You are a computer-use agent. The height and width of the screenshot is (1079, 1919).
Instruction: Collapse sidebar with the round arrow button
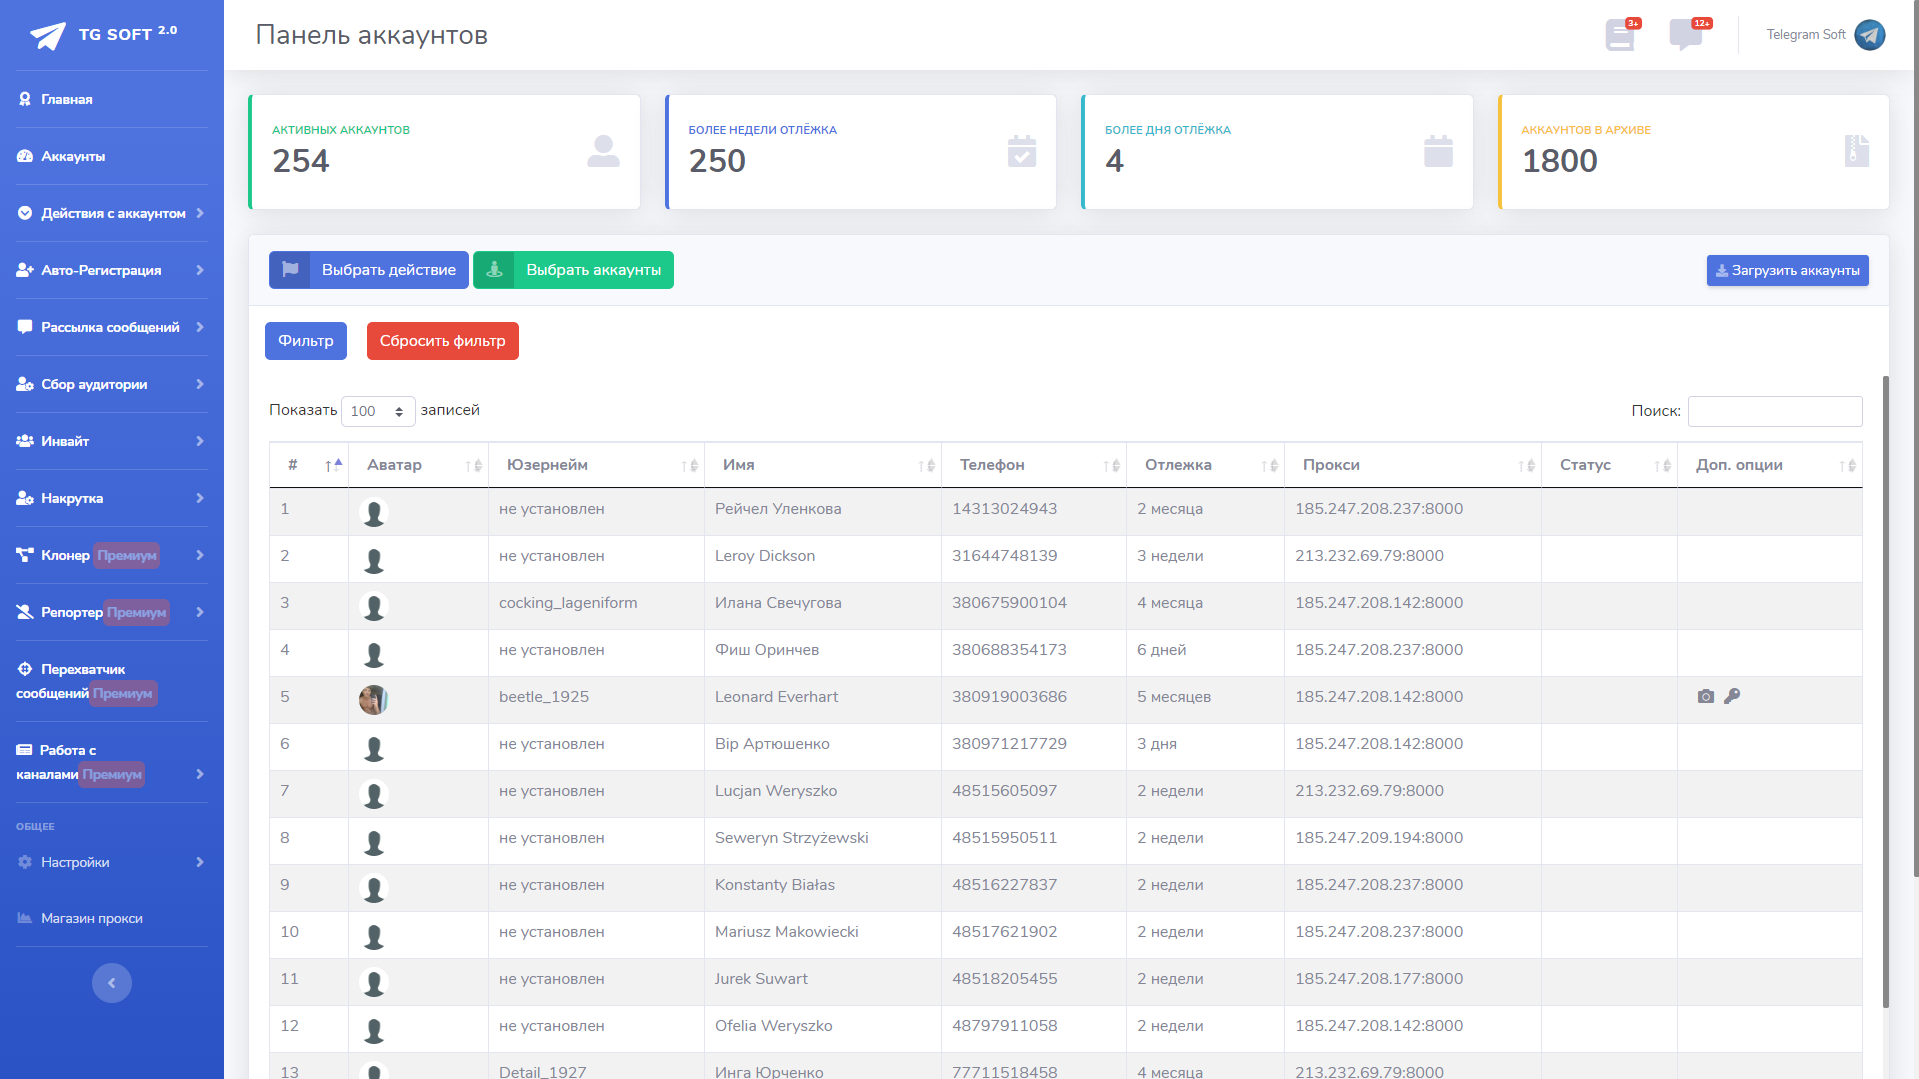click(112, 983)
